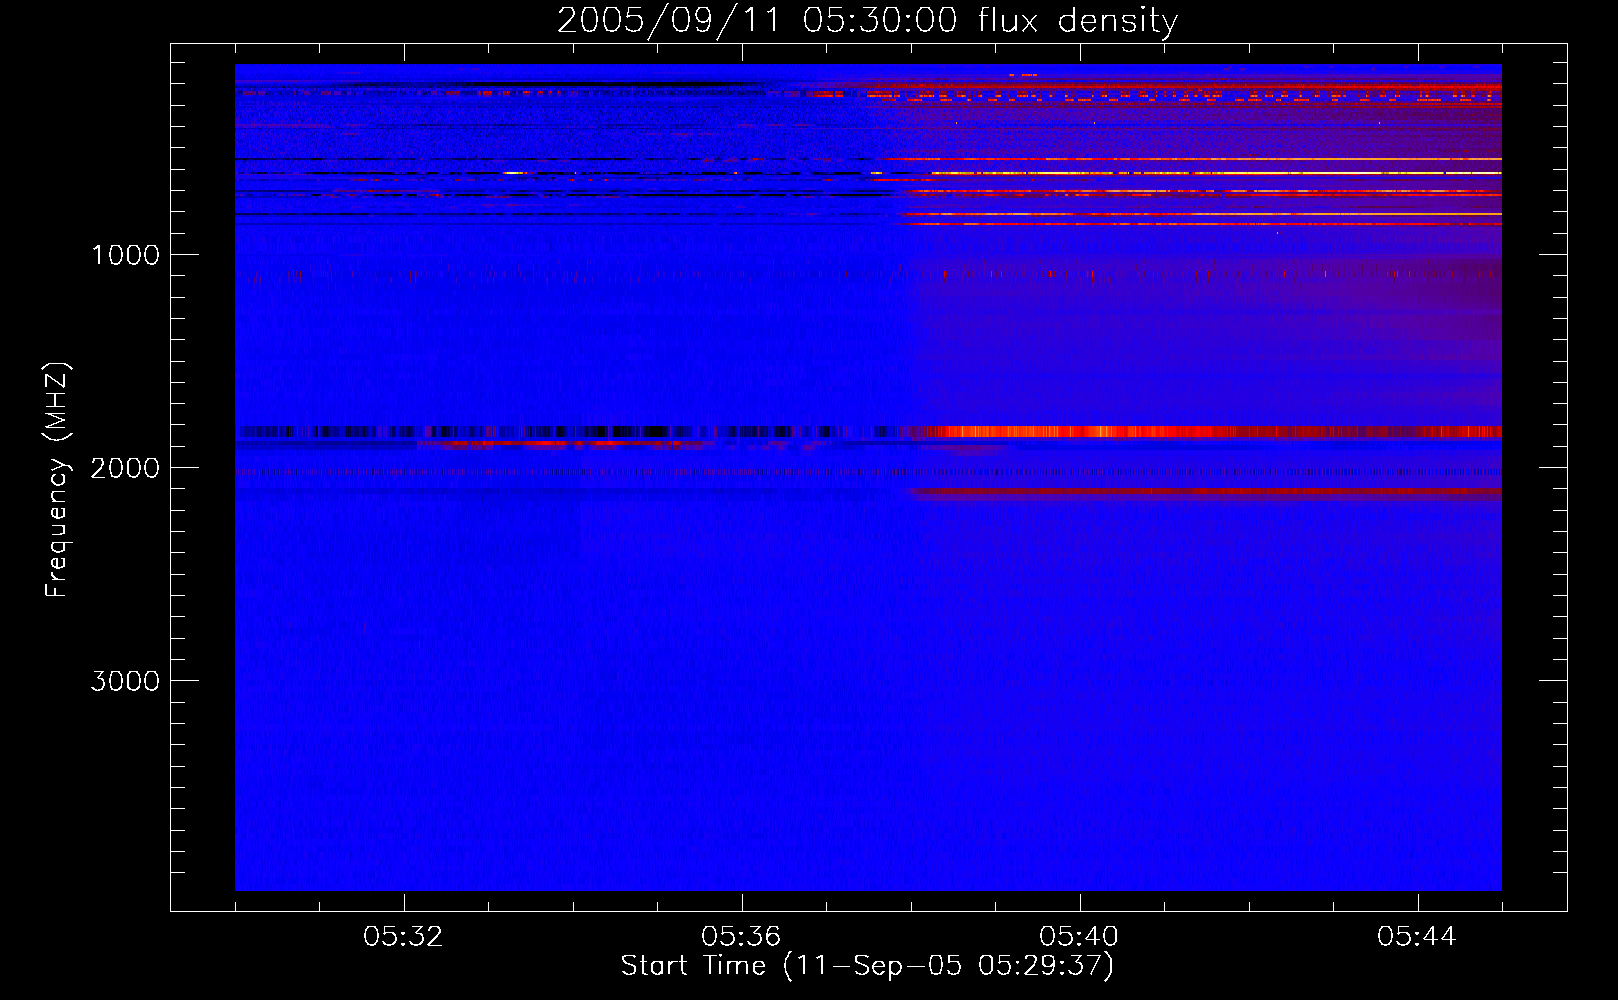1618x1000 pixels.
Task: Click the bright yellow-white line in the upper spectrogram
Action: tap(1215, 173)
